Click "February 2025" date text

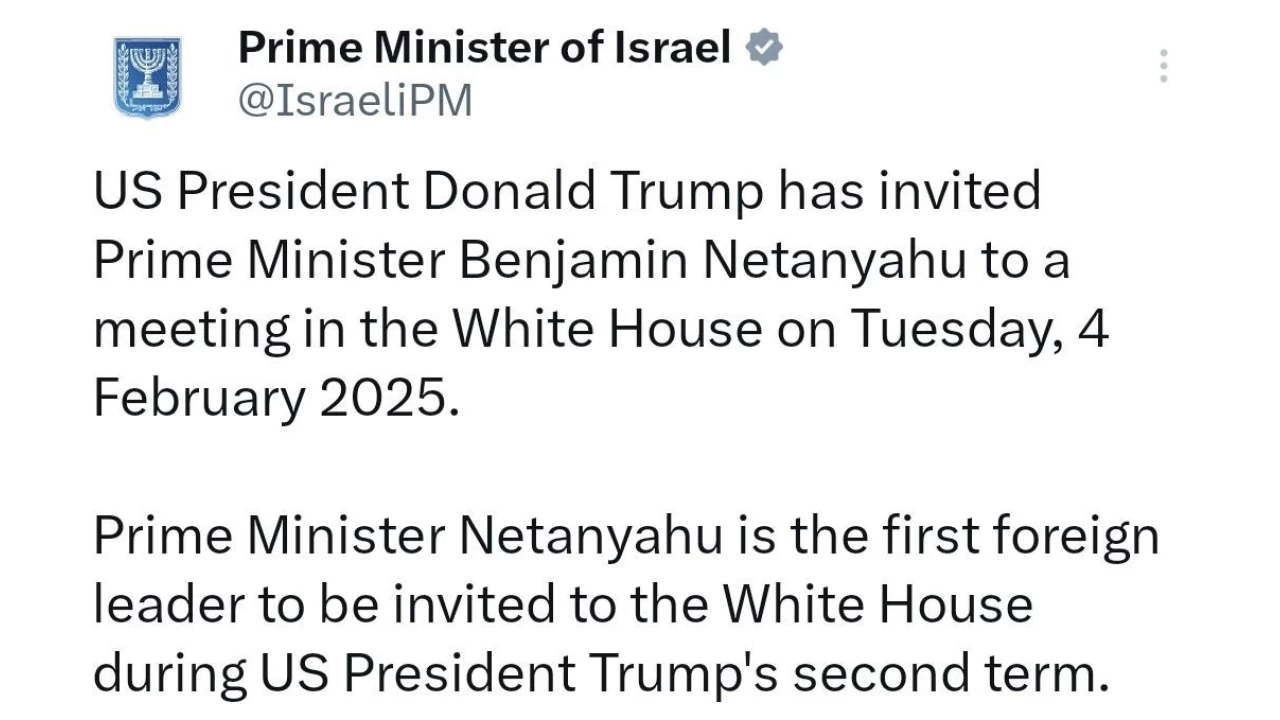(x=278, y=399)
